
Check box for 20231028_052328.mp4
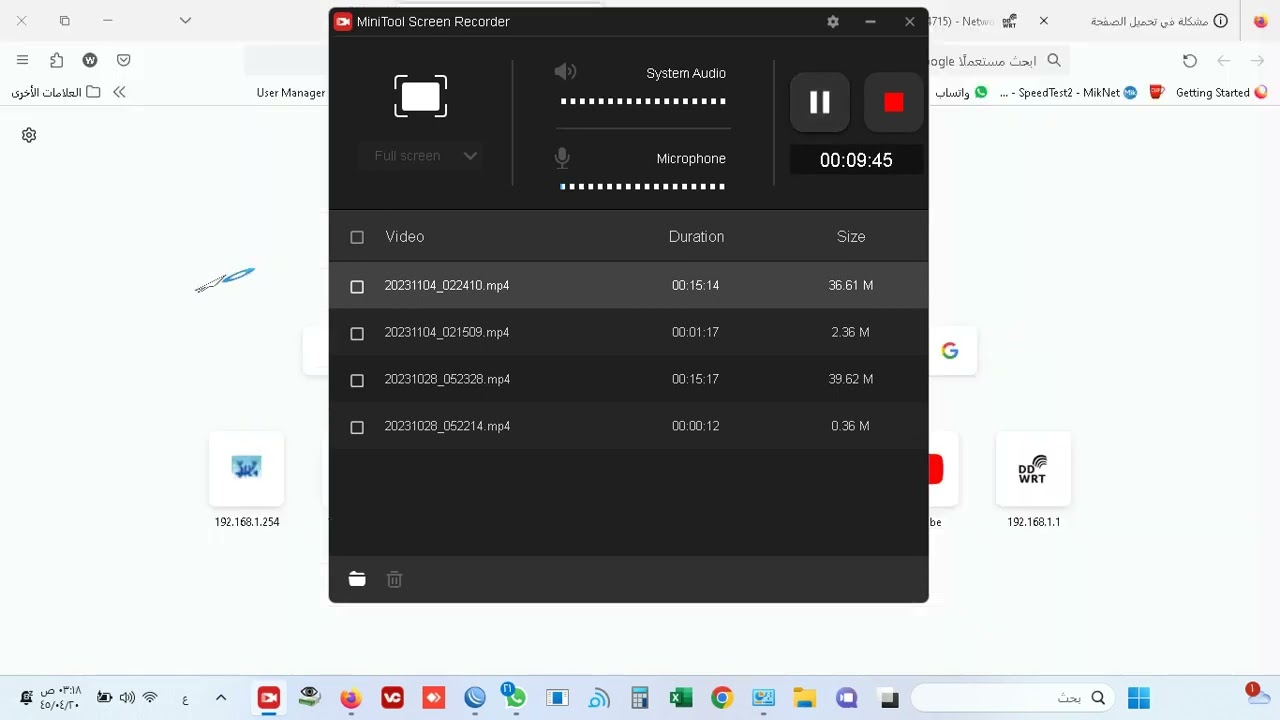click(x=357, y=380)
